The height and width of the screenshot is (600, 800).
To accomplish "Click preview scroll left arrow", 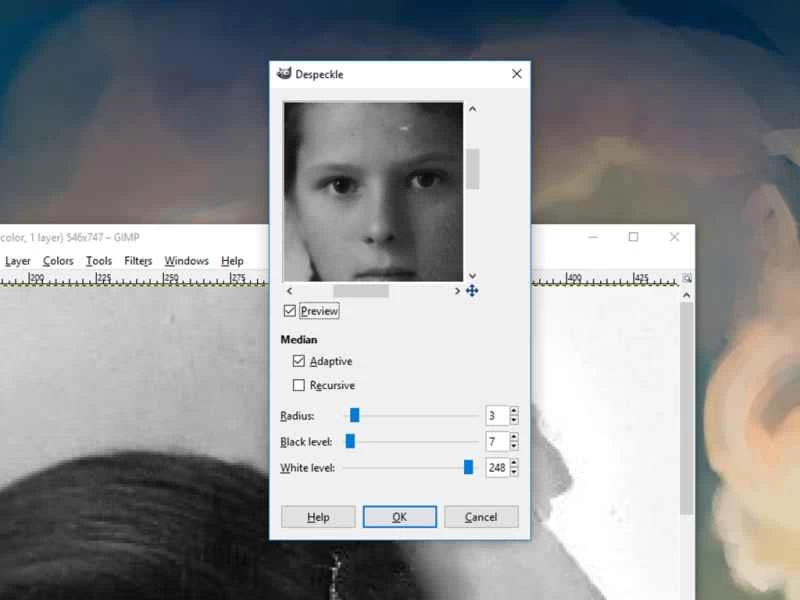I will click(x=290, y=291).
